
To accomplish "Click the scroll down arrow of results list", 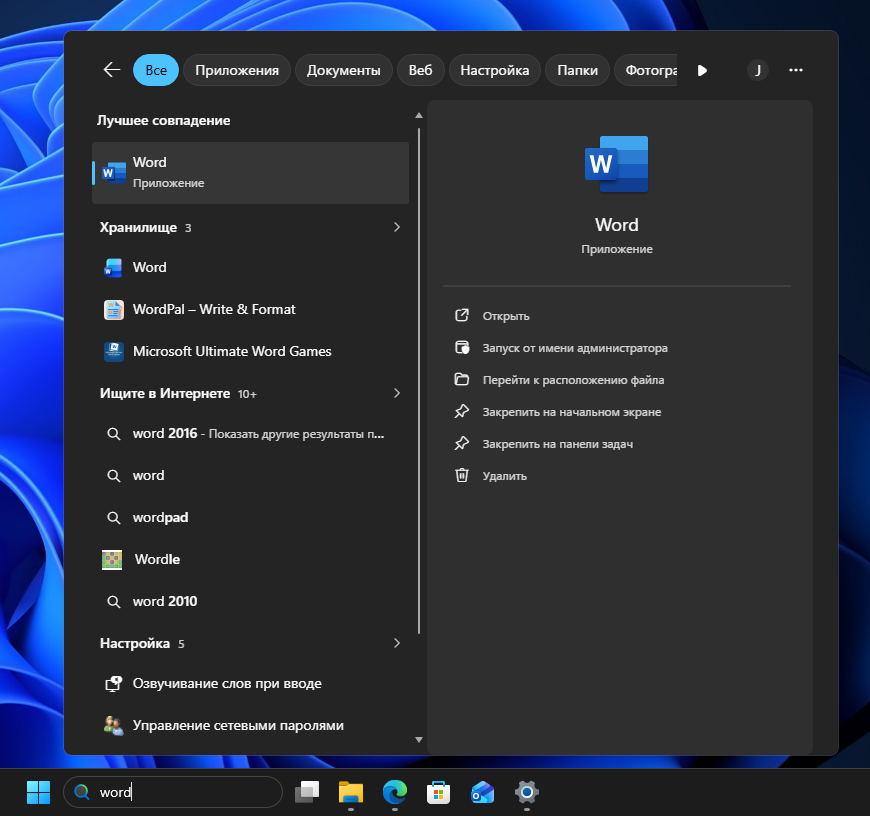I will [419, 739].
